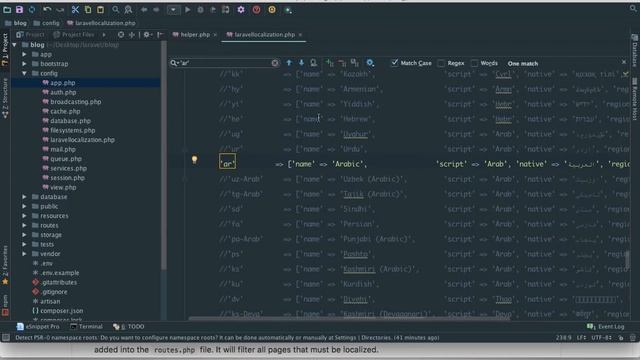Screen dimensions: 640x360
Task: Open the TODO tool window
Action: coord(129,327)
